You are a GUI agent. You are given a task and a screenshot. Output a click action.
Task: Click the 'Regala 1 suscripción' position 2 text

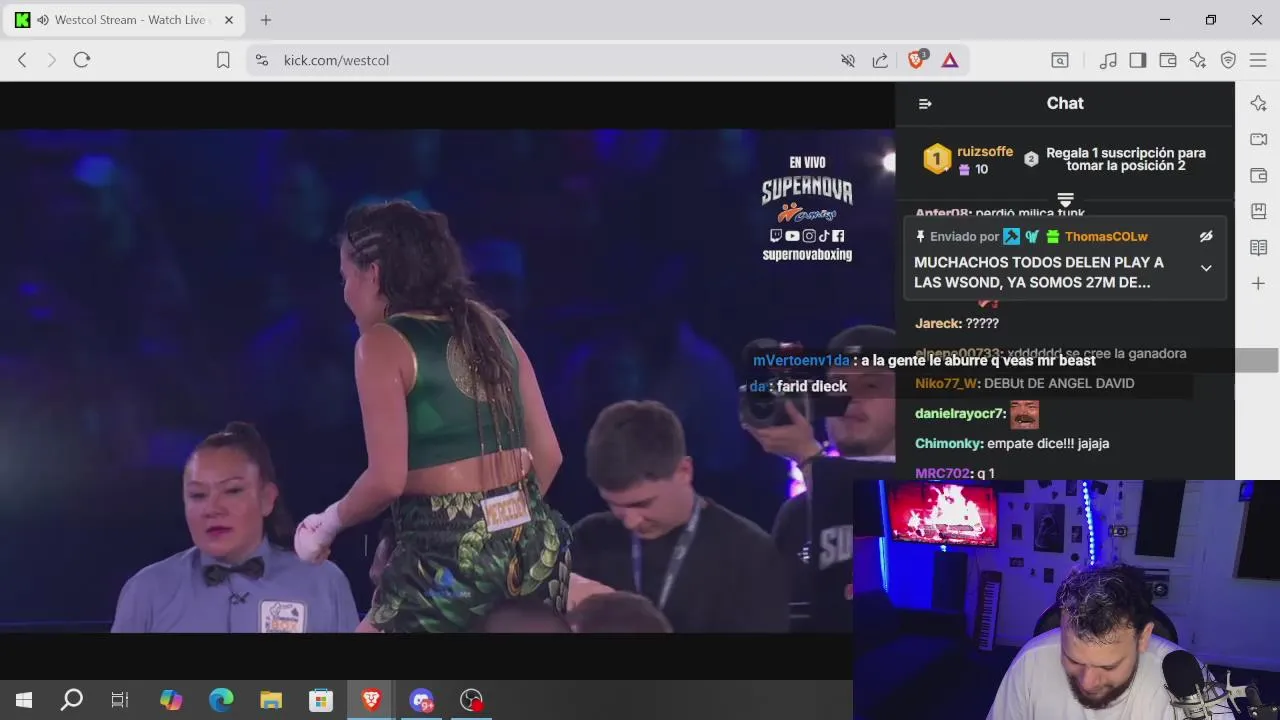click(x=1126, y=159)
